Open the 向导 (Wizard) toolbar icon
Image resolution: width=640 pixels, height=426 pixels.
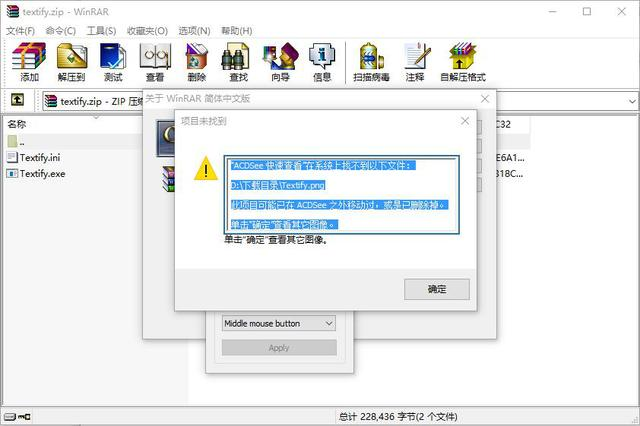280,62
